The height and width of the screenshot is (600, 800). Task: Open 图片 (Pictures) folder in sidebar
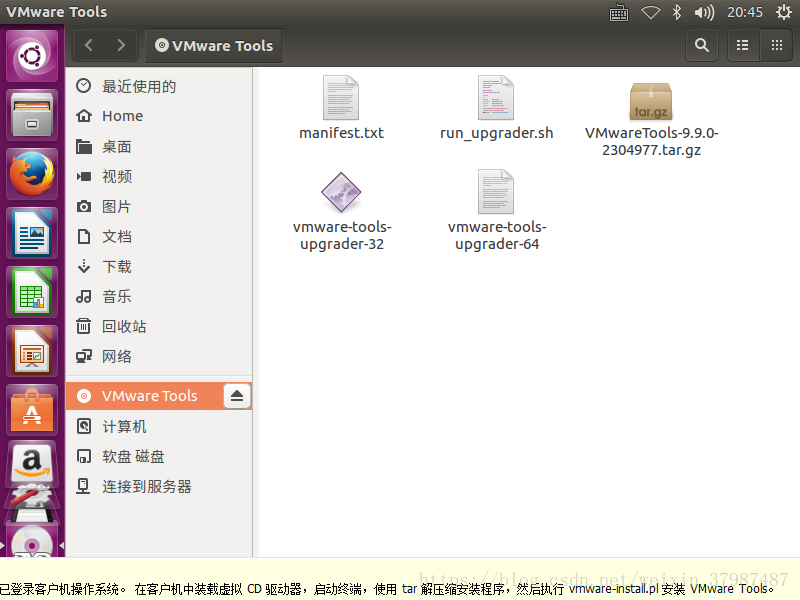[159, 207]
